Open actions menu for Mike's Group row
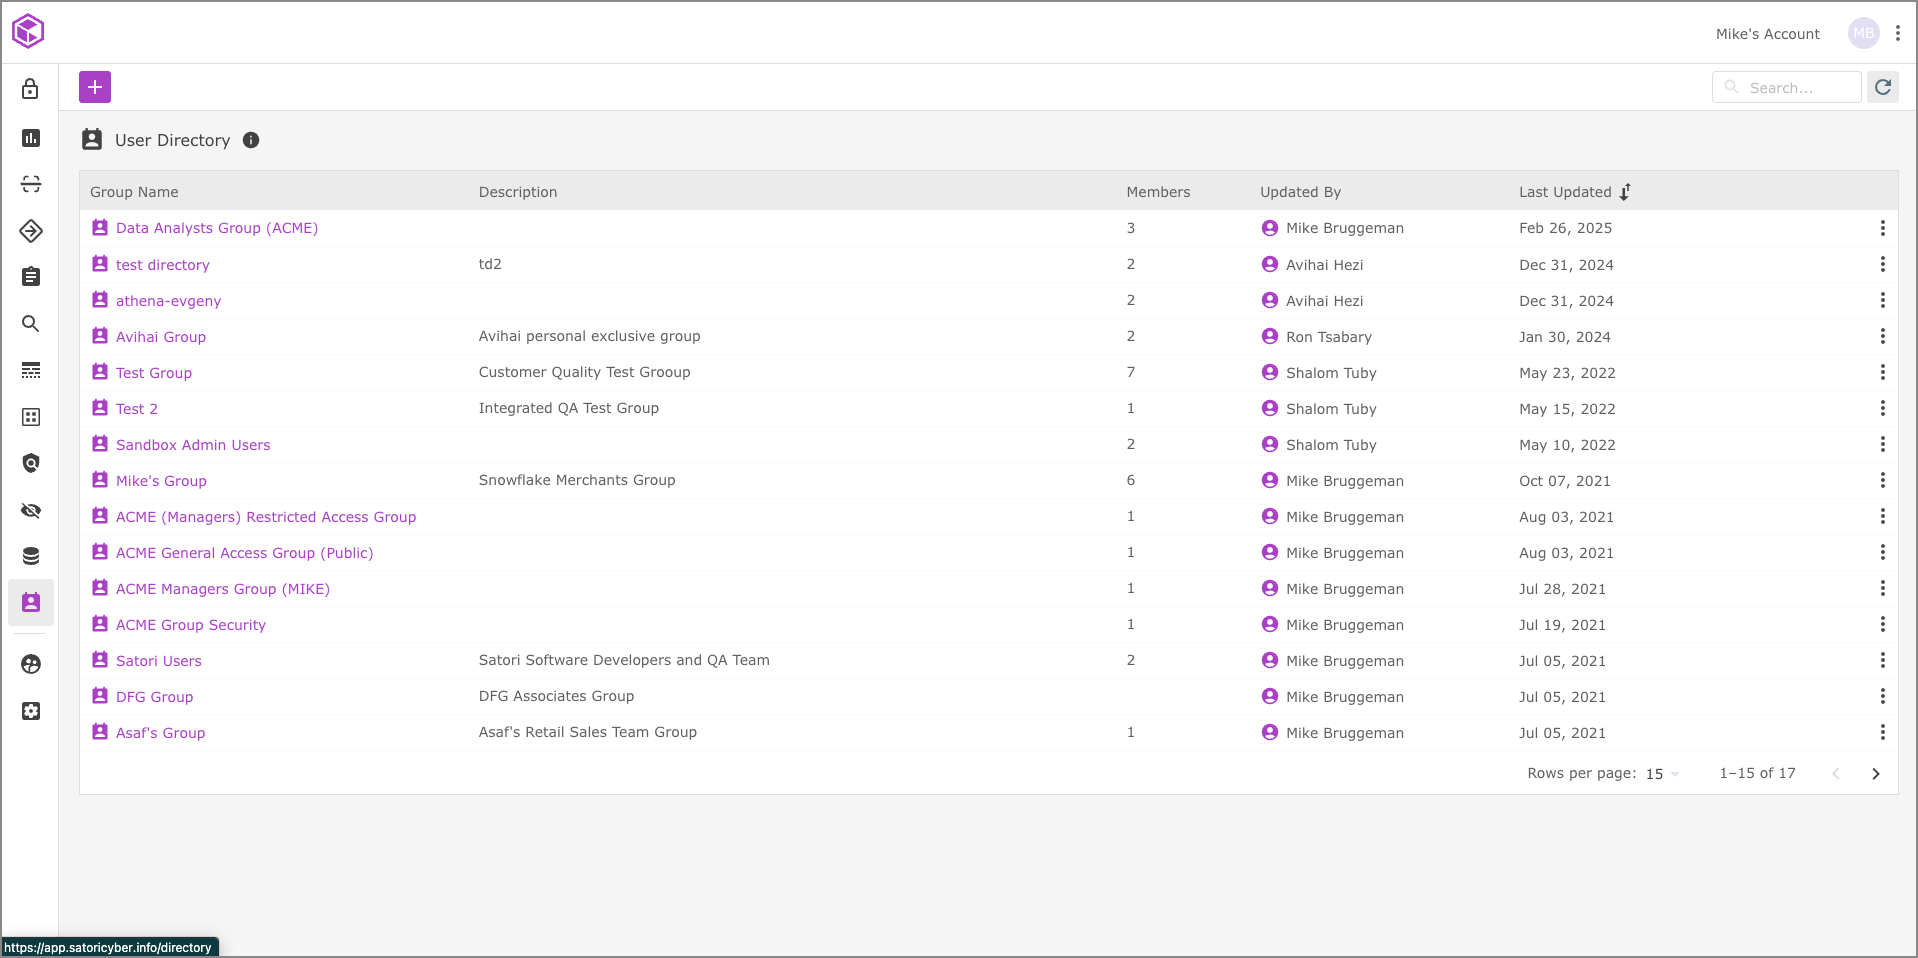This screenshot has width=1918, height=958. click(x=1882, y=481)
